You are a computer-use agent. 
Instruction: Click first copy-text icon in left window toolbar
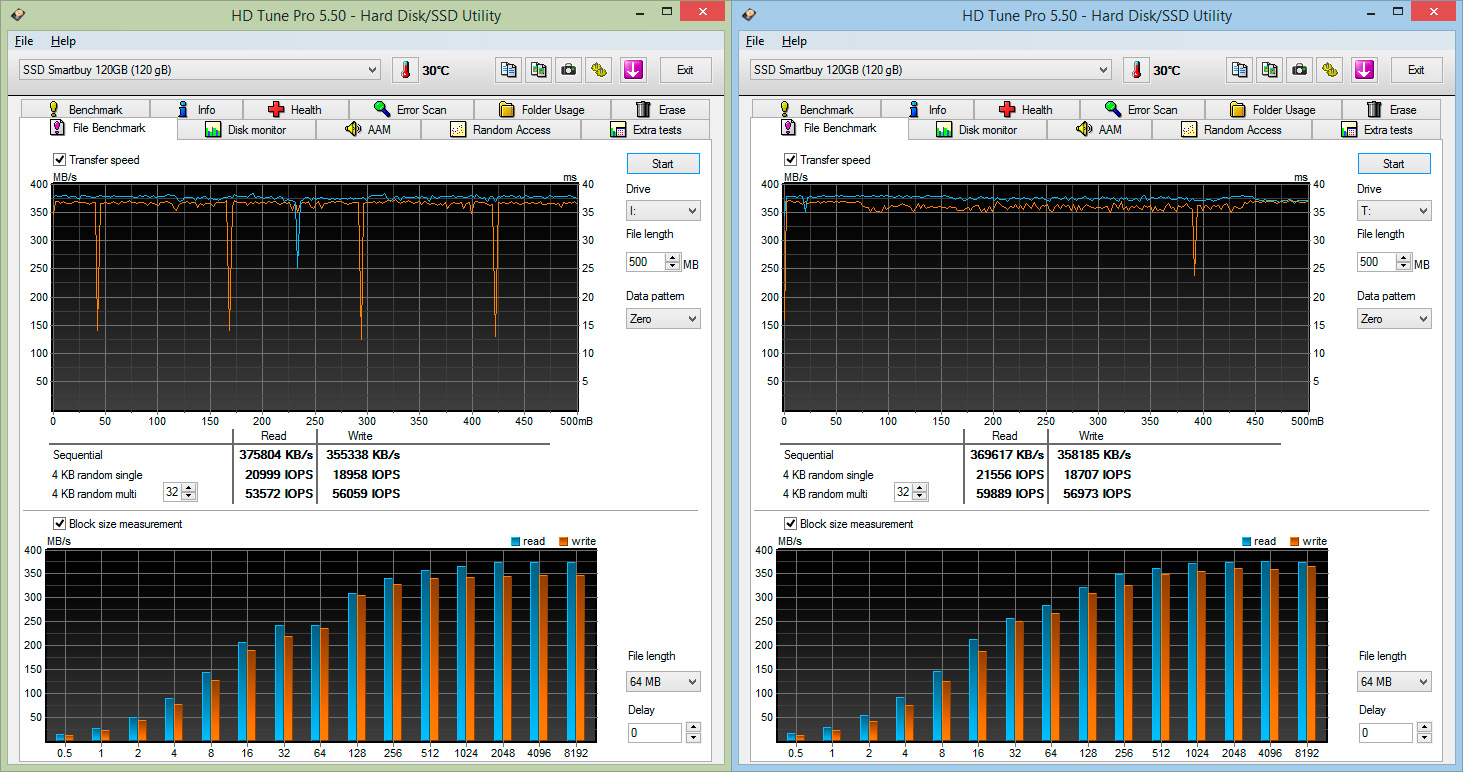[x=509, y=70]
